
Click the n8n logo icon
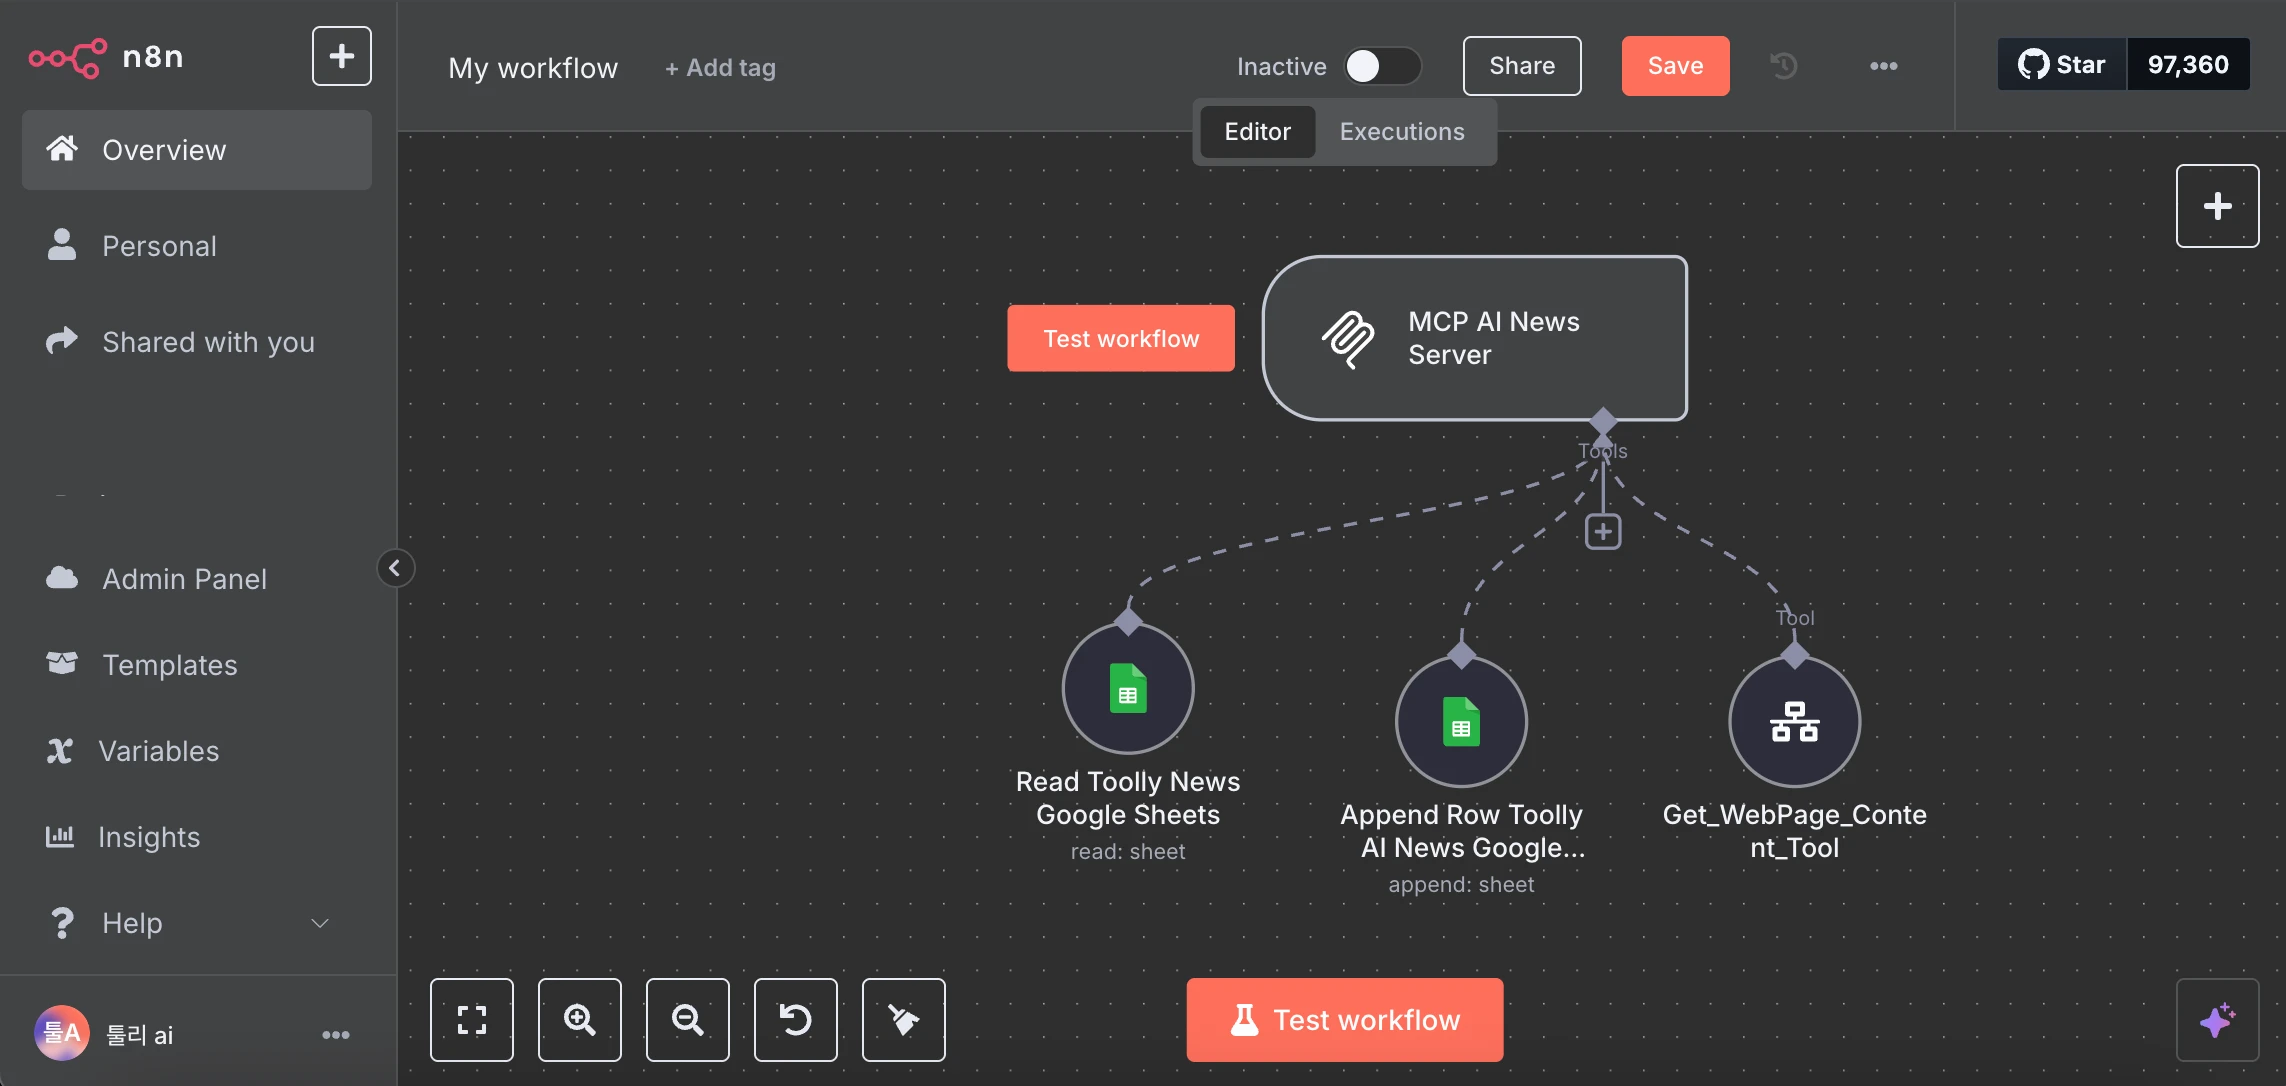(67, 57)
